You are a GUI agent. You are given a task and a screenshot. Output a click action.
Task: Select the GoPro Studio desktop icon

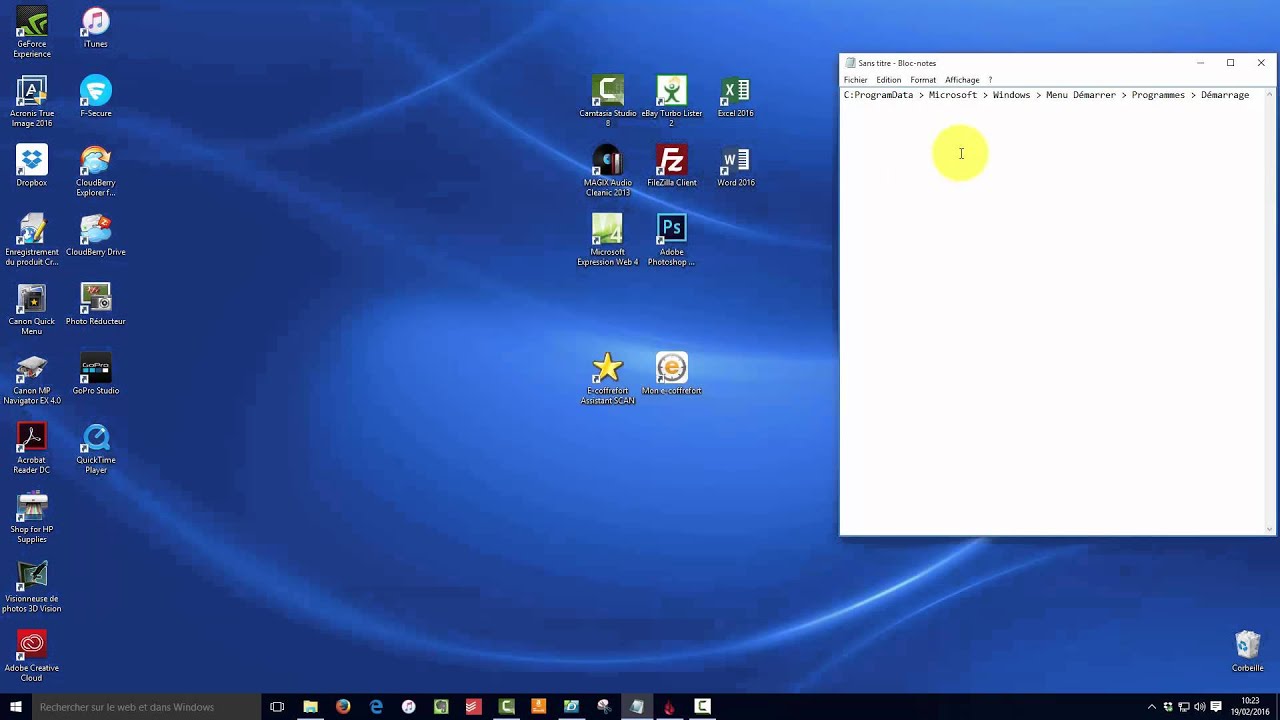click(x=95, y=375)
